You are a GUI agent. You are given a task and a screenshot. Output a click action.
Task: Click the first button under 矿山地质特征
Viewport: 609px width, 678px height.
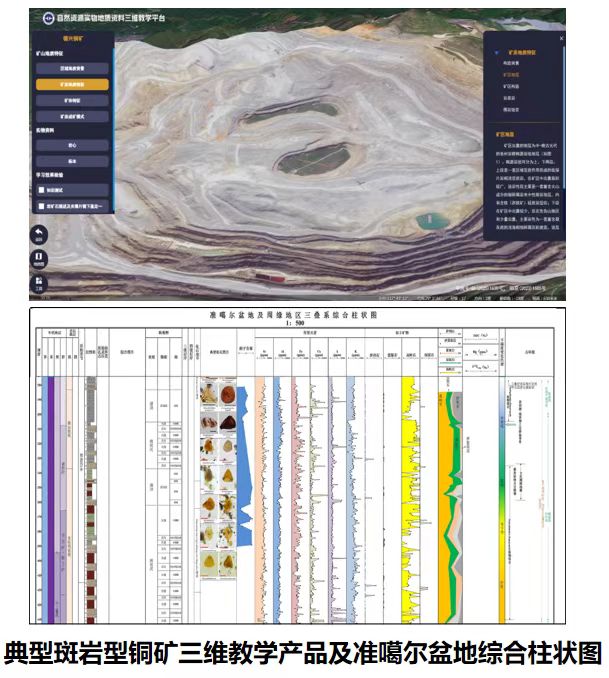point(72,68)
